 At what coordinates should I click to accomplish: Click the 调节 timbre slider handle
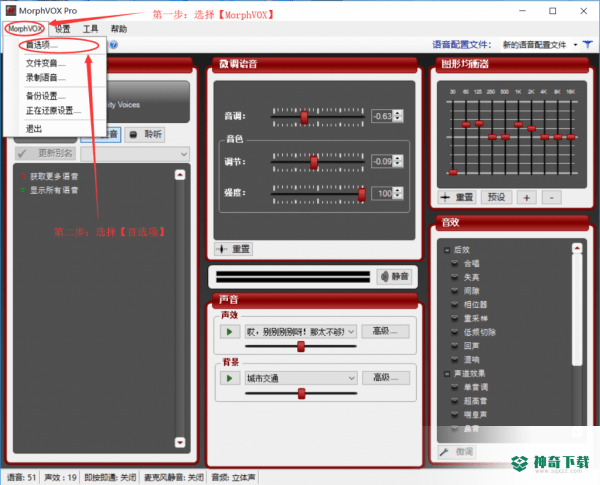314,162
